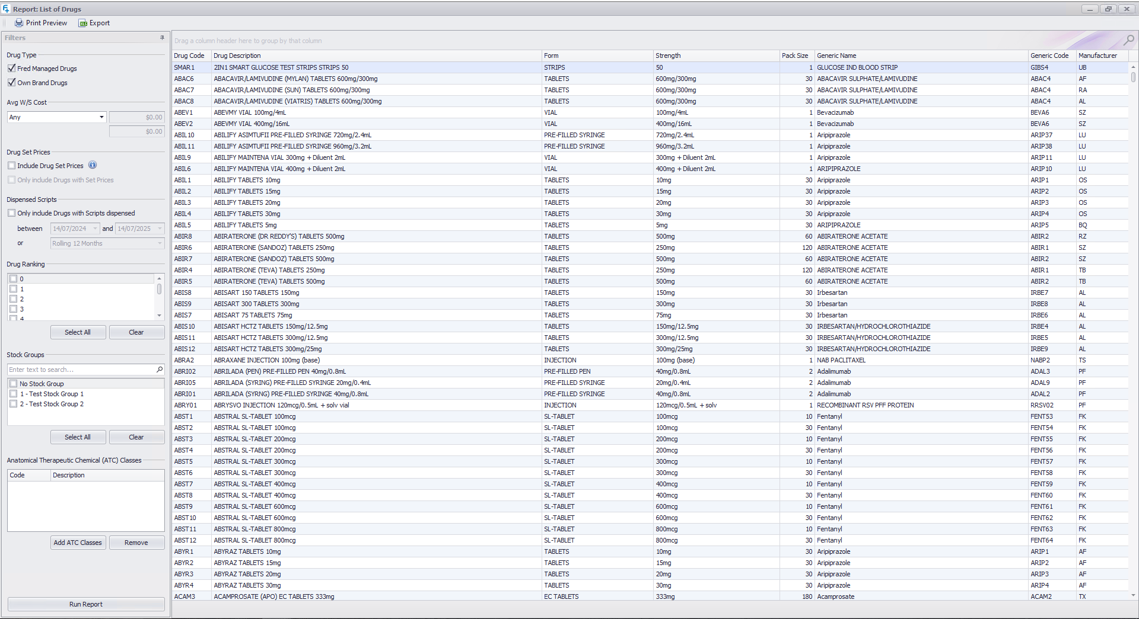Pin the Filters panel

pos(162,38)
